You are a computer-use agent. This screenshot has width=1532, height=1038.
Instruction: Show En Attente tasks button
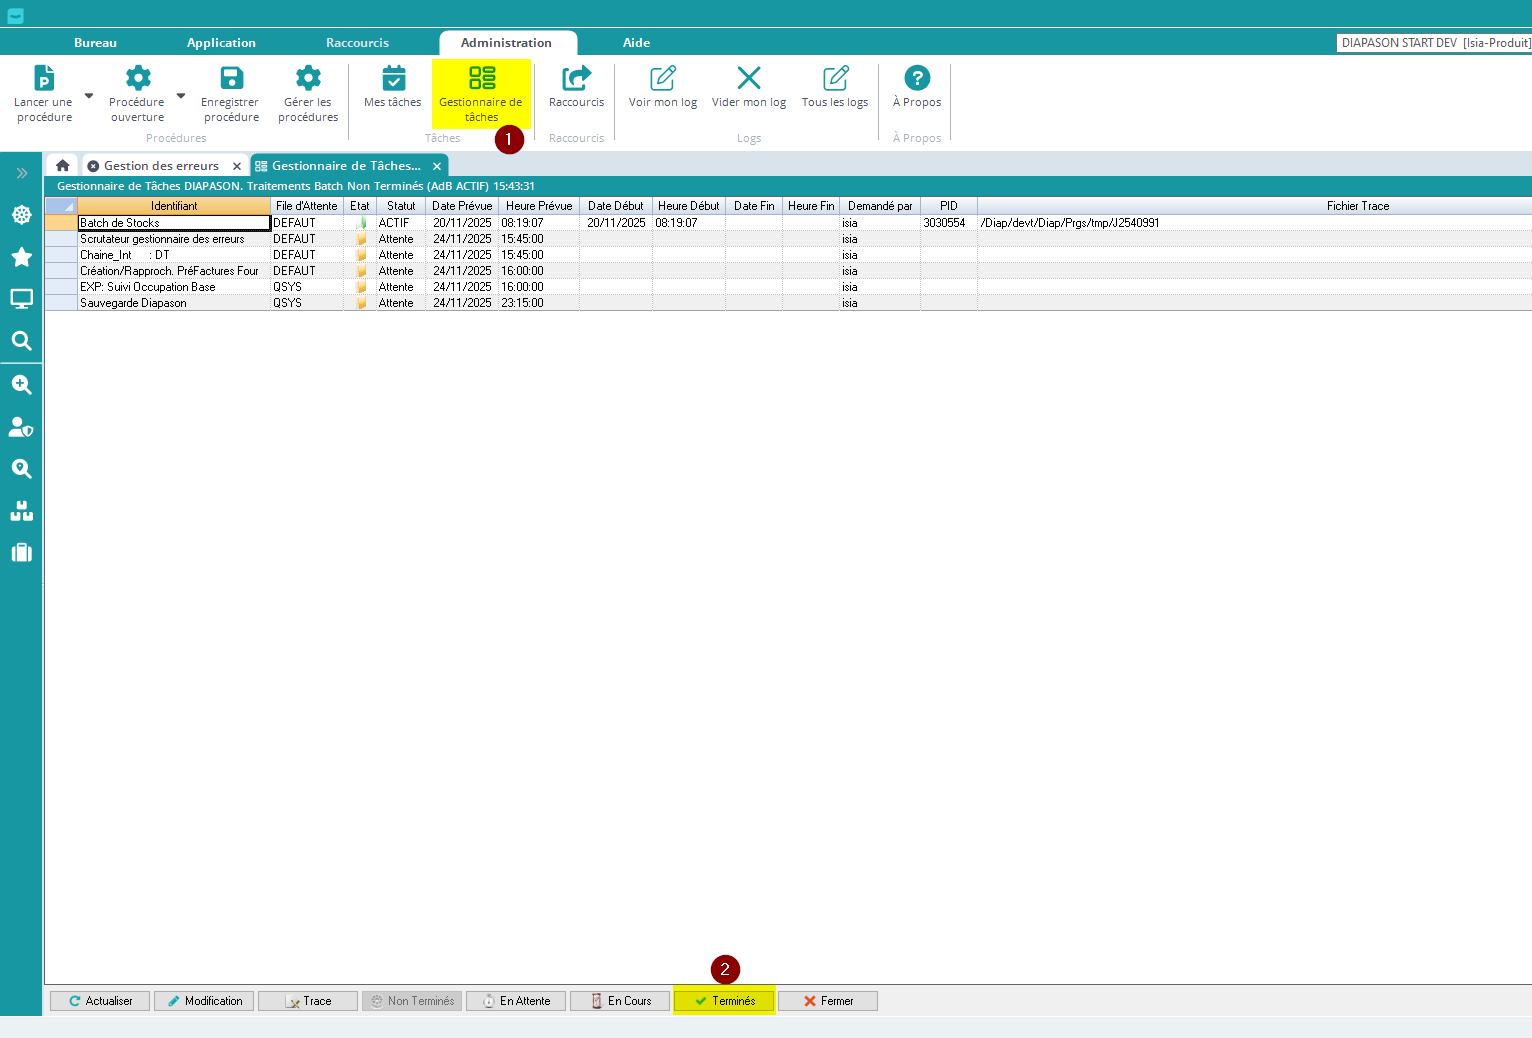click(516, 1001)
